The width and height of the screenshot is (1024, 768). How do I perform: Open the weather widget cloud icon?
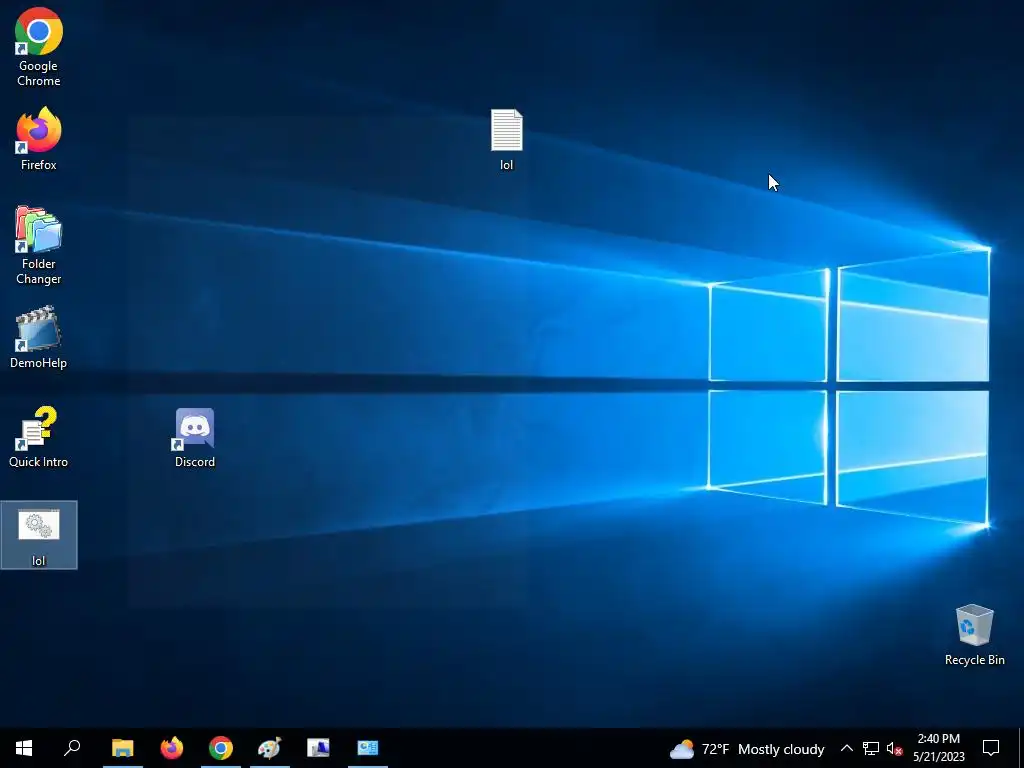(x=682, y=749)
